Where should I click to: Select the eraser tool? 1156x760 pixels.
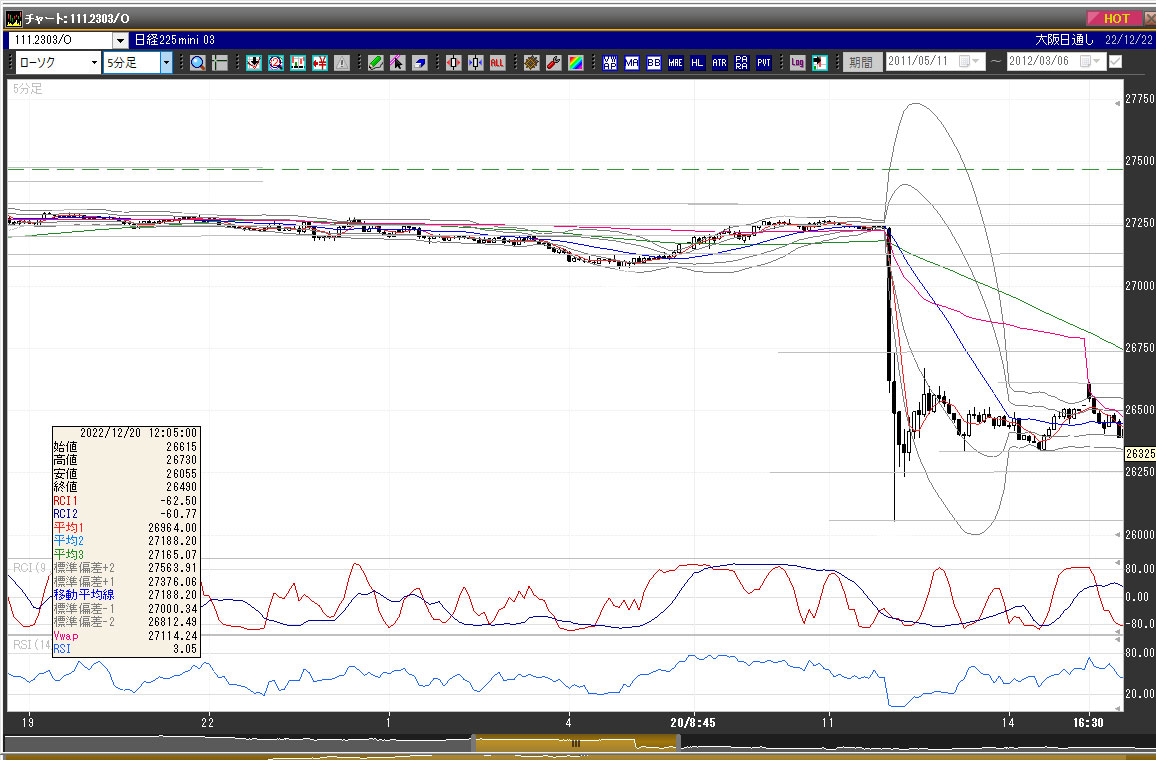[419, 63]
